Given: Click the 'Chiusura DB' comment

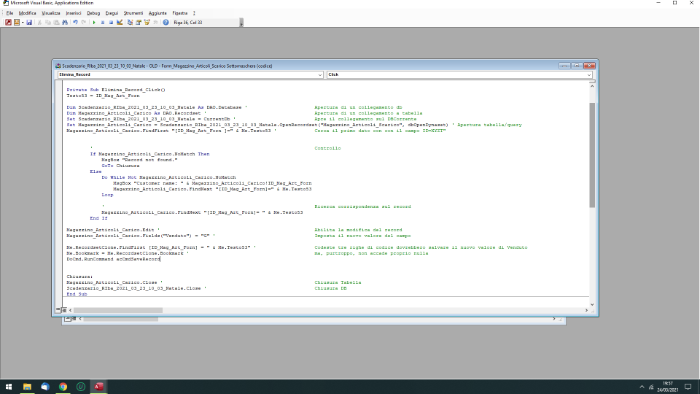Looking at the screenshot, I should (x=330, y=288).
